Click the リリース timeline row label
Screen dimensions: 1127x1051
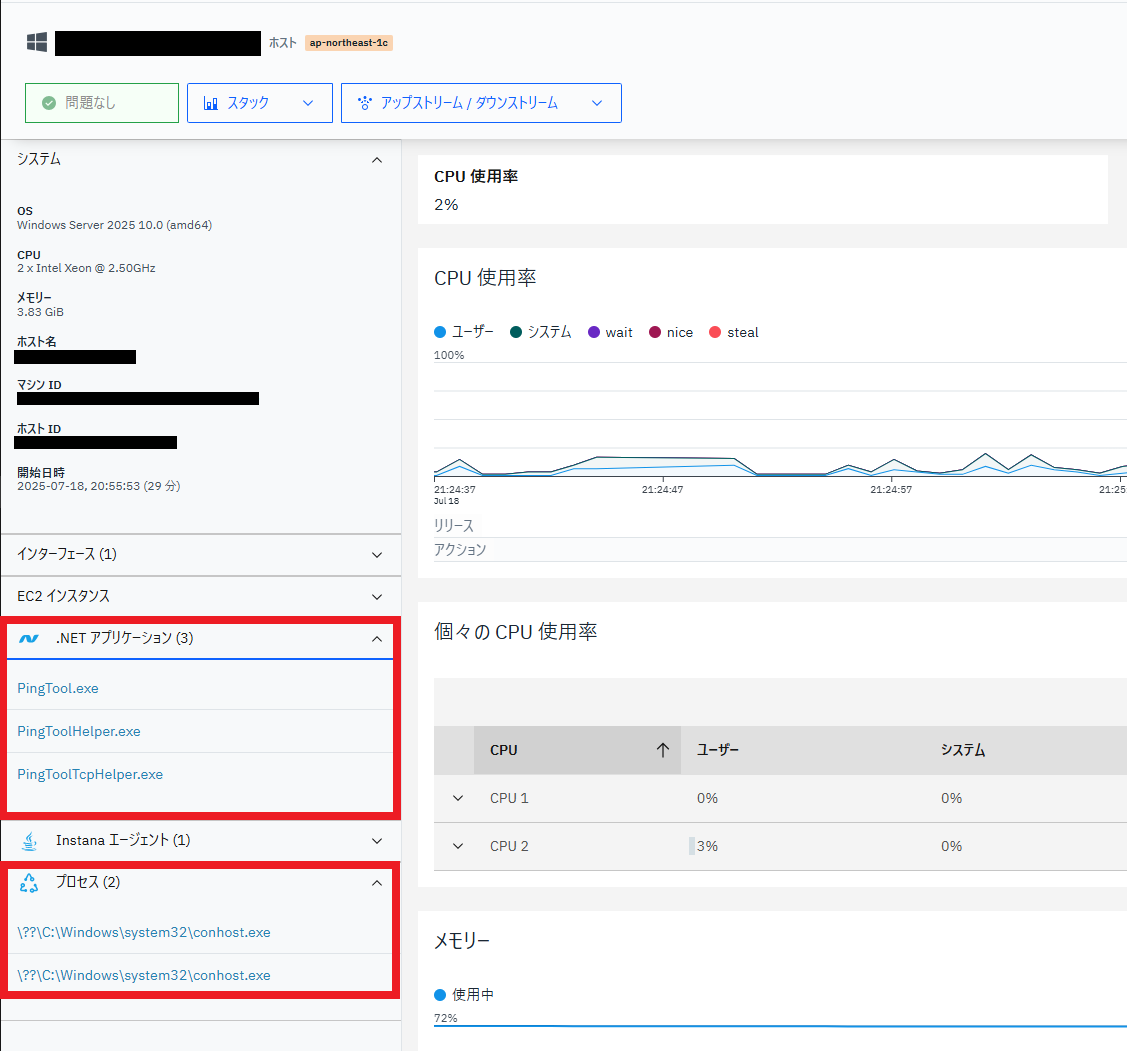(454, 526)
